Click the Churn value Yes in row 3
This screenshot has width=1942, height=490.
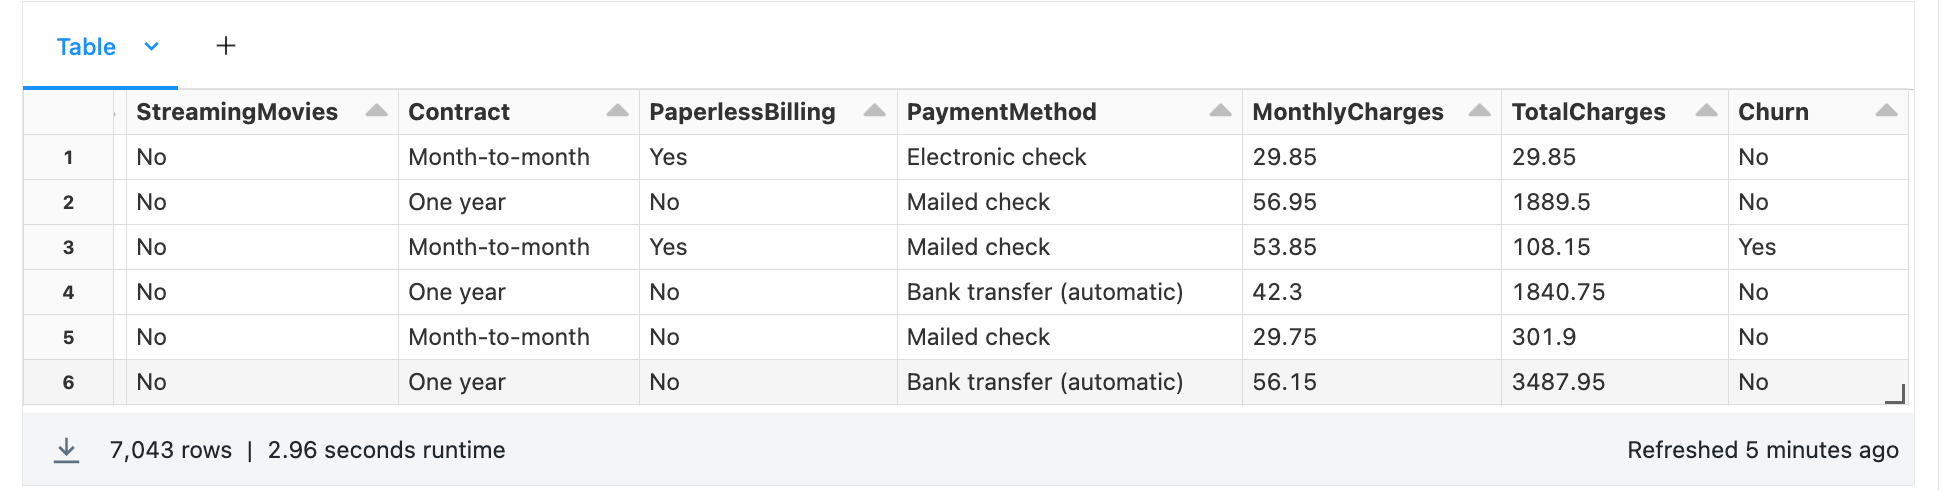coord(1757,247)
